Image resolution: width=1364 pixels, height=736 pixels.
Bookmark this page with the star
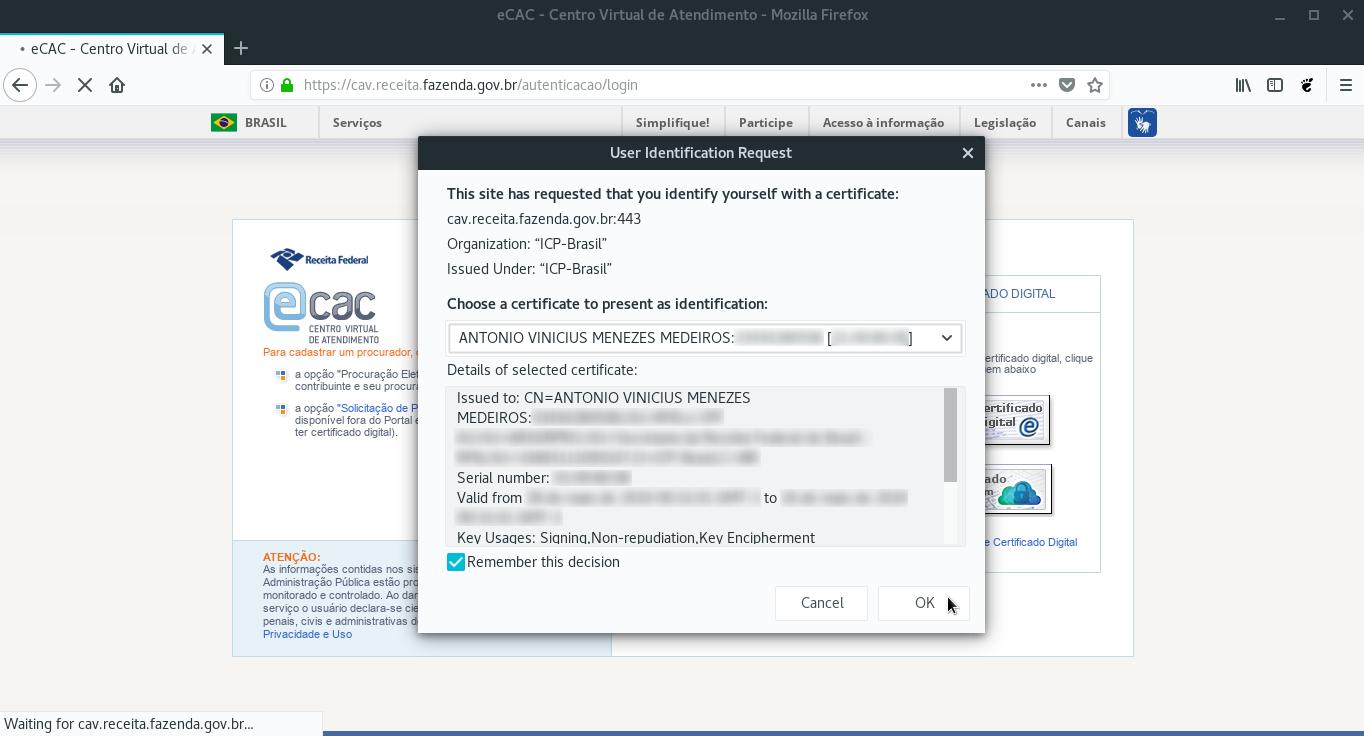(x=1095, y=85)
